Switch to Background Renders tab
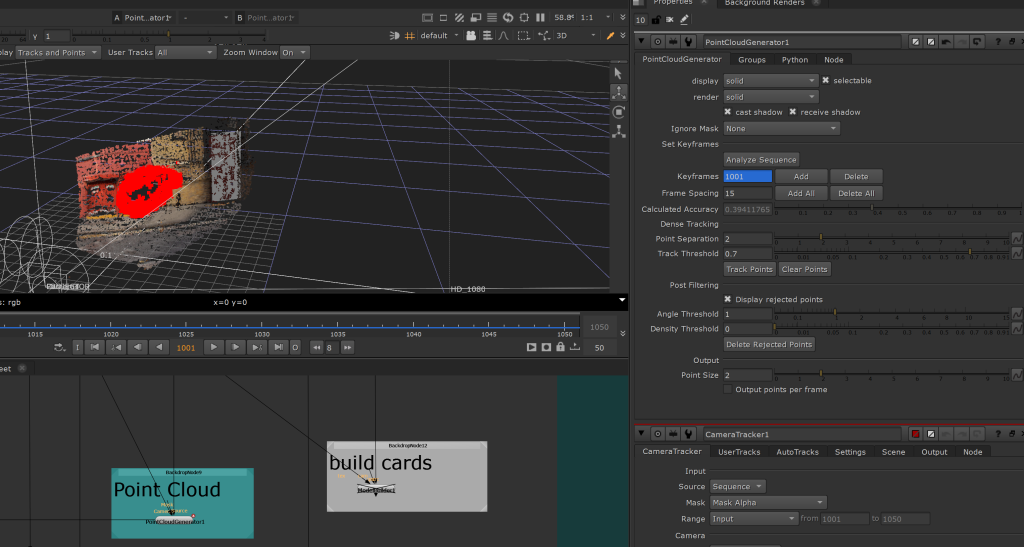This screenshot has width=1024, height=547. 764,3
